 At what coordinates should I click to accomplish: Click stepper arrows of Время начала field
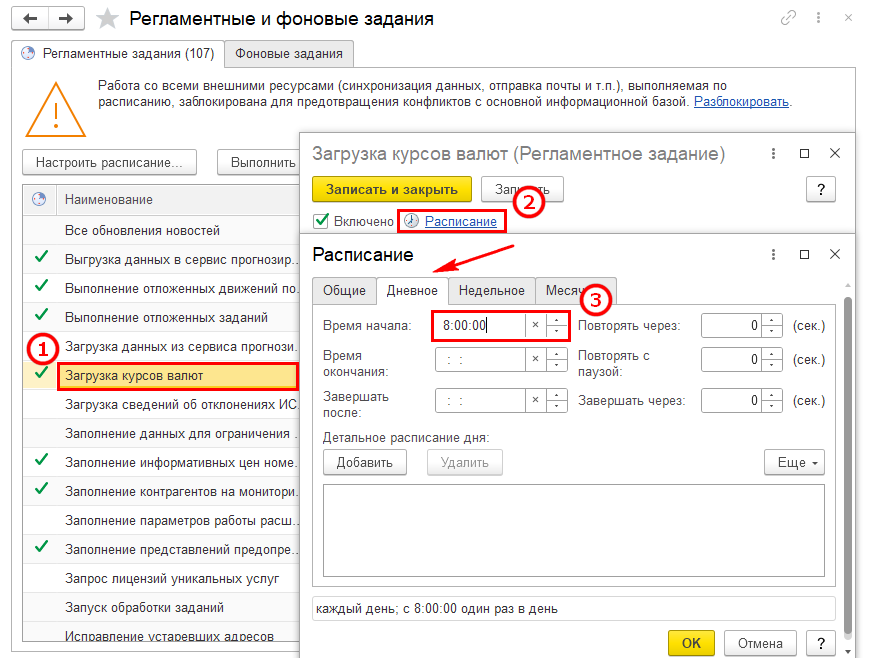pos(556,325)
